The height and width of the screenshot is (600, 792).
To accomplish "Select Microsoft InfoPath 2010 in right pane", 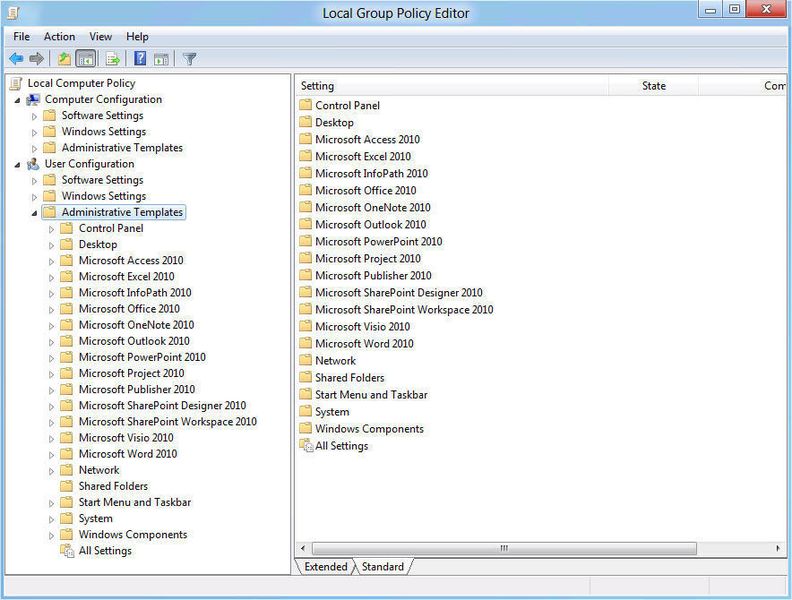I will [x=371, y=173].
